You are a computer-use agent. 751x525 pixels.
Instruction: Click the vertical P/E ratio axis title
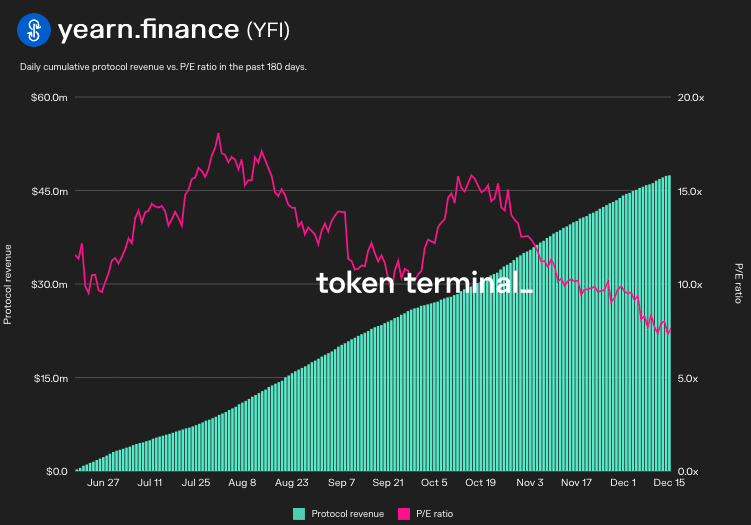click(739, 284)
